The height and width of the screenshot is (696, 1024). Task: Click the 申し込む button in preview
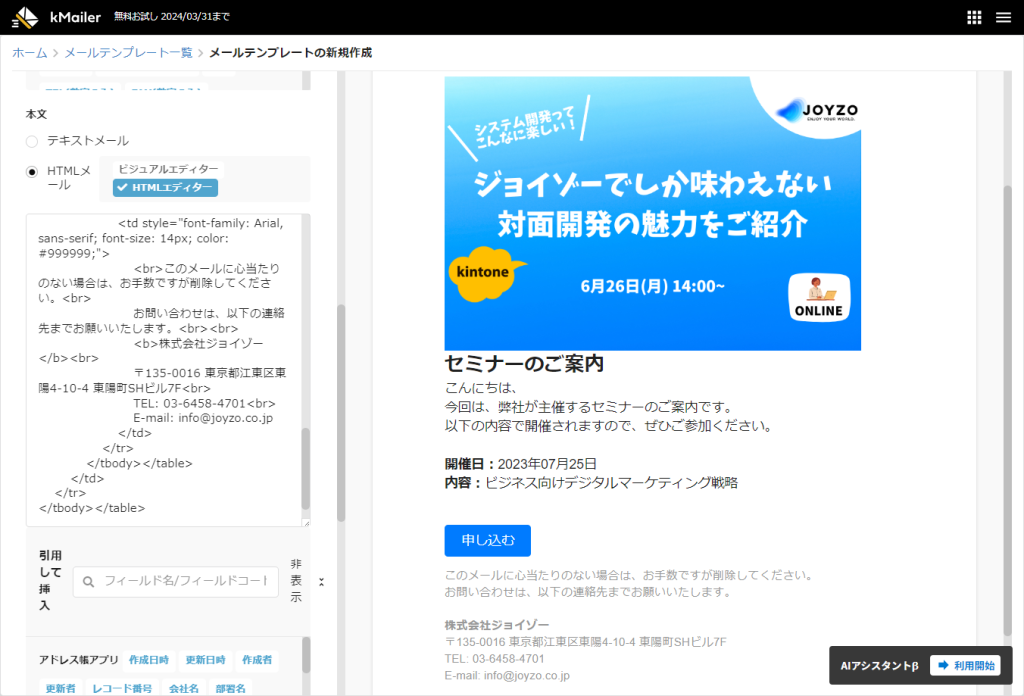tap(488, 541)
